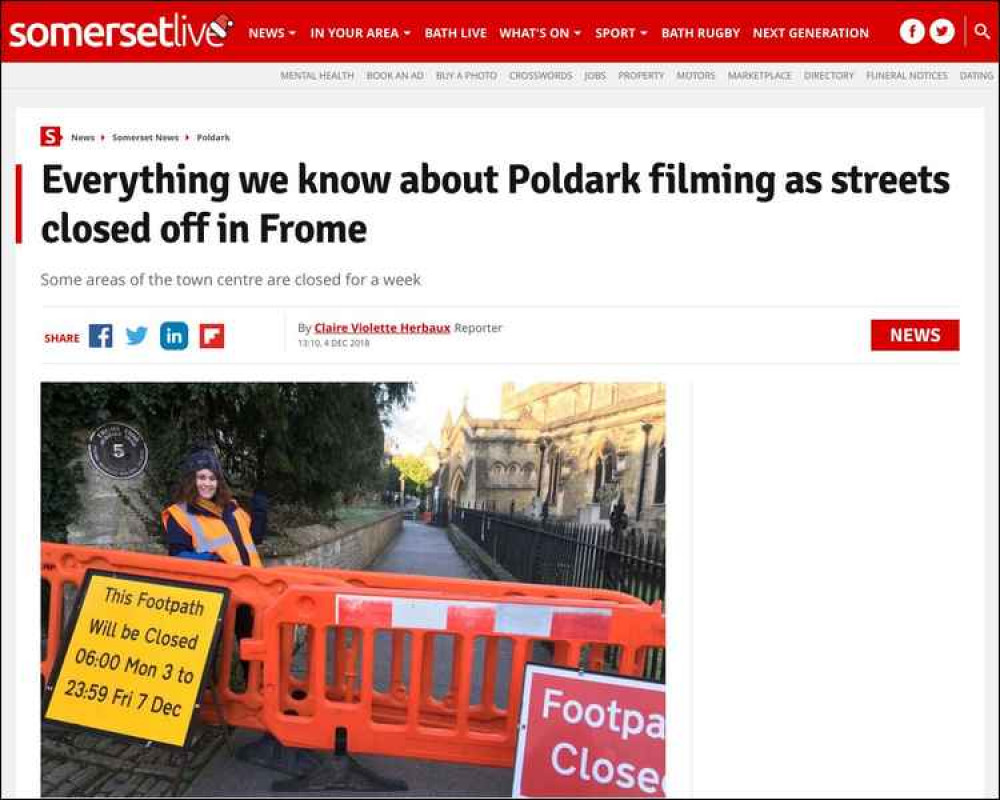
Task: Open the footpath closed article photo
Action: 353,589
